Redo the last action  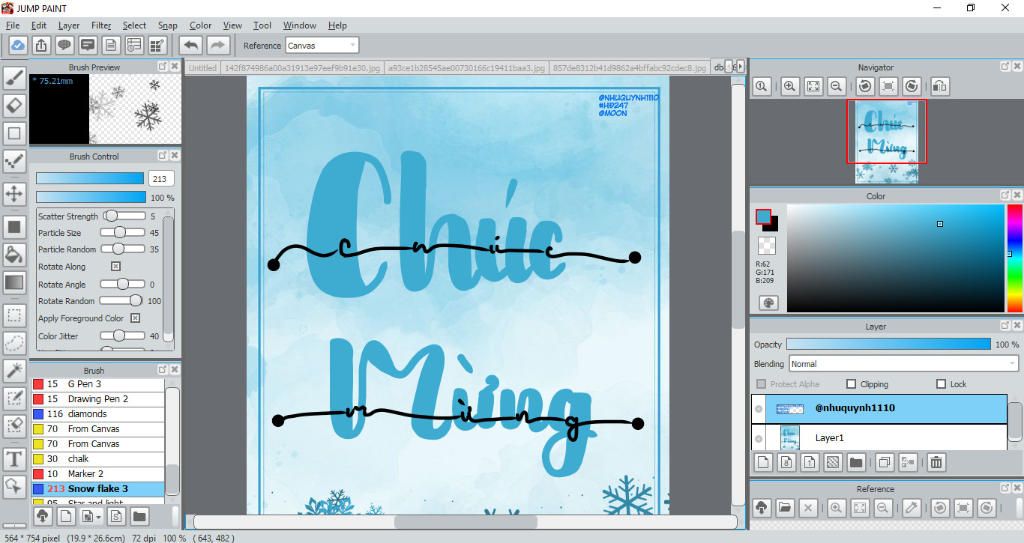coord(217,45)
